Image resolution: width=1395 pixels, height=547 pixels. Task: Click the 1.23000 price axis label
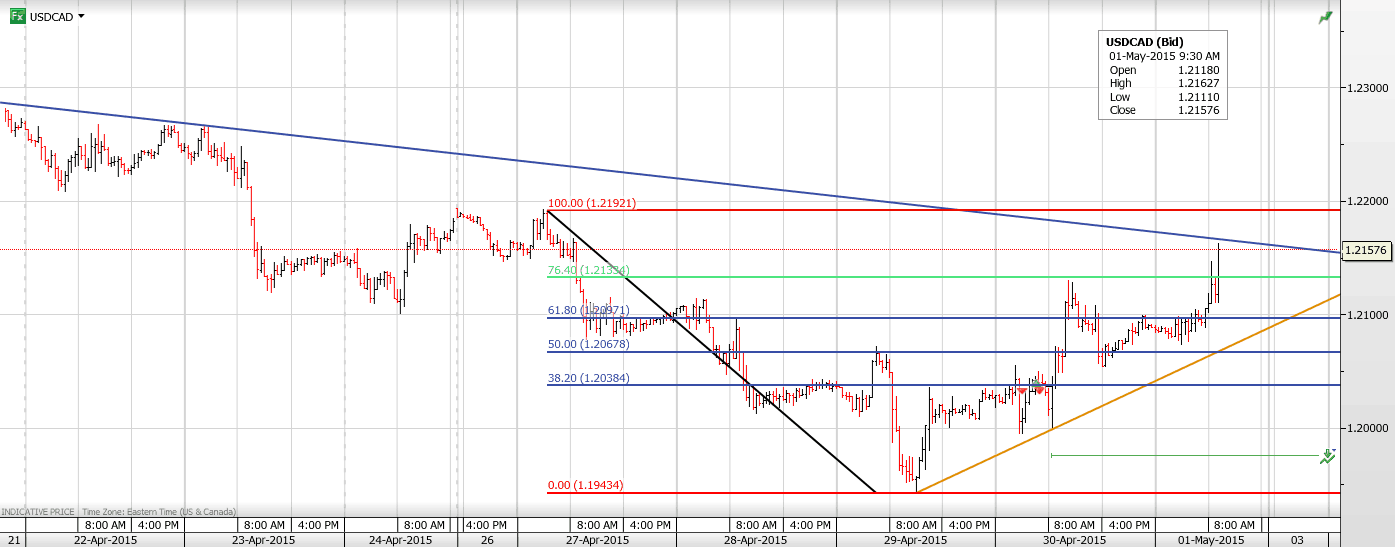(1366, 88)
